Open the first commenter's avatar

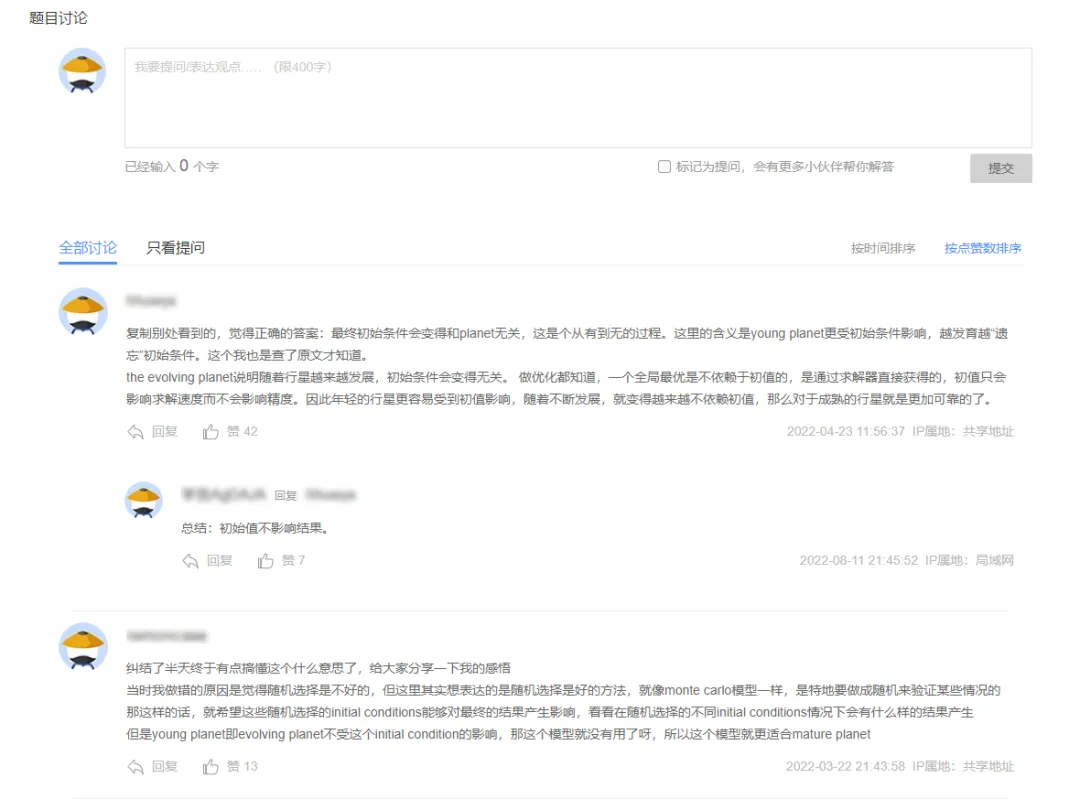[83, 312]
